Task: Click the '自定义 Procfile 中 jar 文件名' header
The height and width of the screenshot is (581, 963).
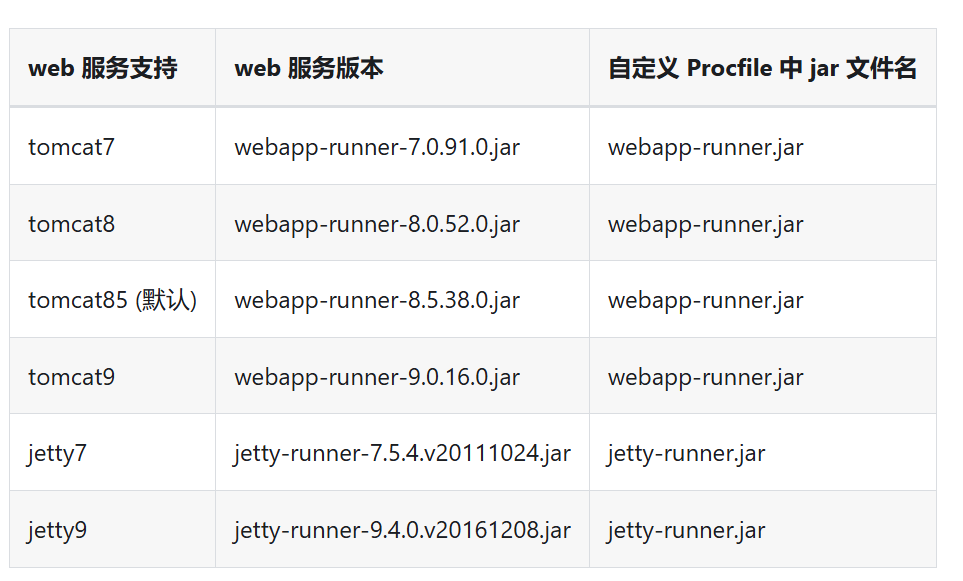Action: coord(762,68)
